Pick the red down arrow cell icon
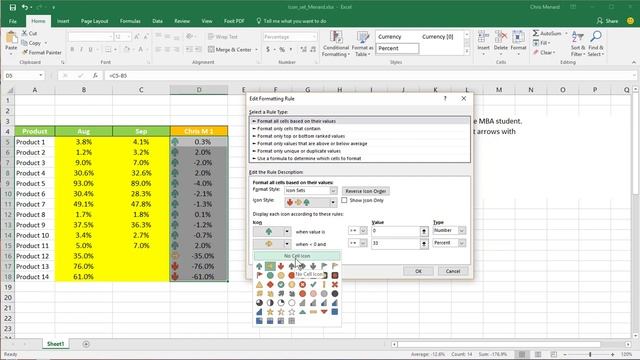 click(281, 267)
